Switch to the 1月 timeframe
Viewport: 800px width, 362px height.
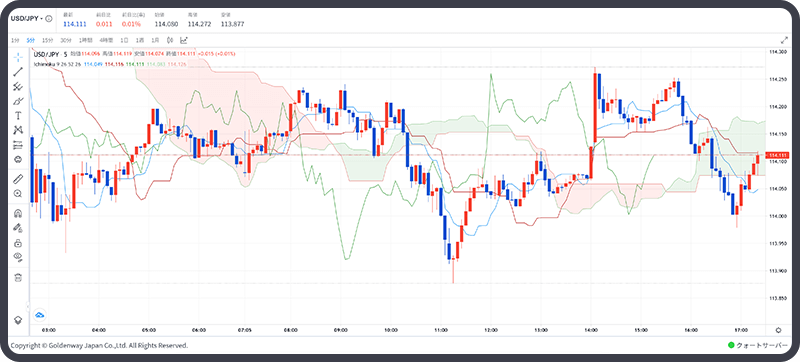point(156,40)
